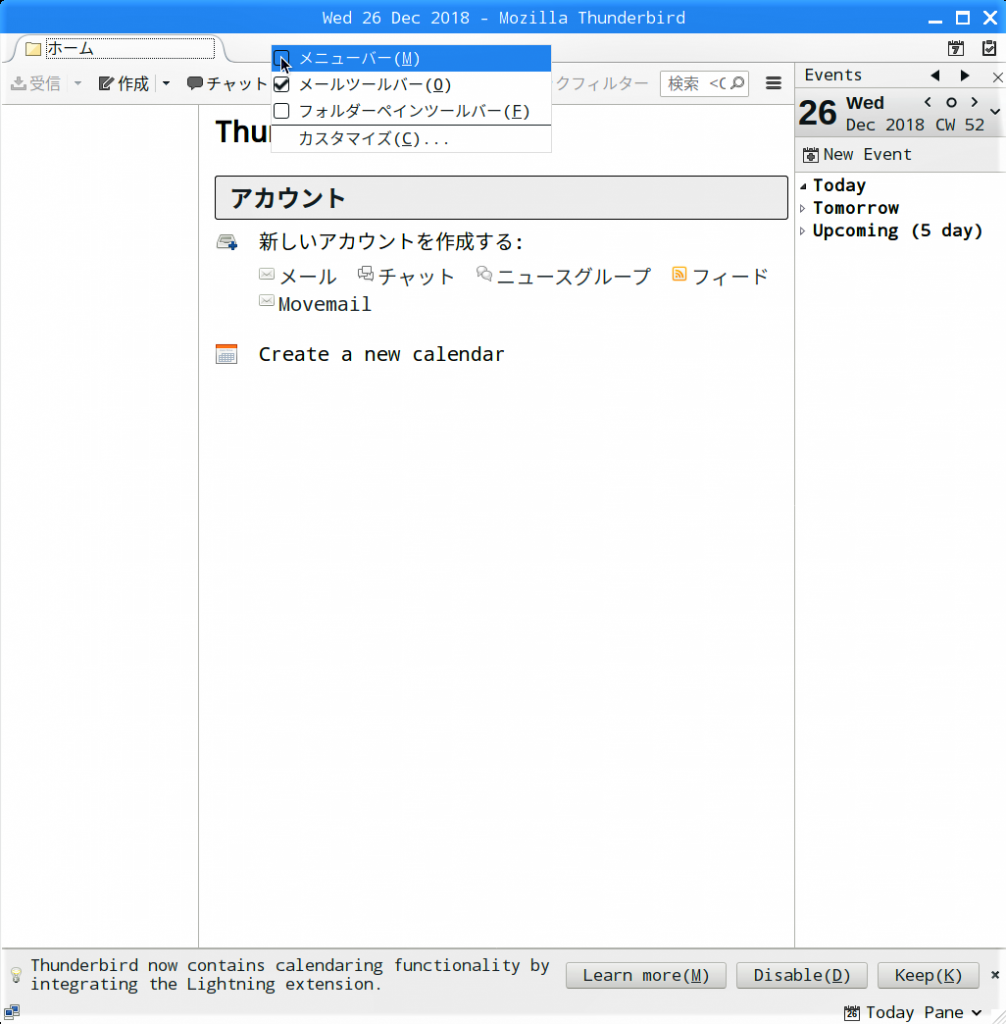
Task: Close the Events pane
Action: click(997, 77)
